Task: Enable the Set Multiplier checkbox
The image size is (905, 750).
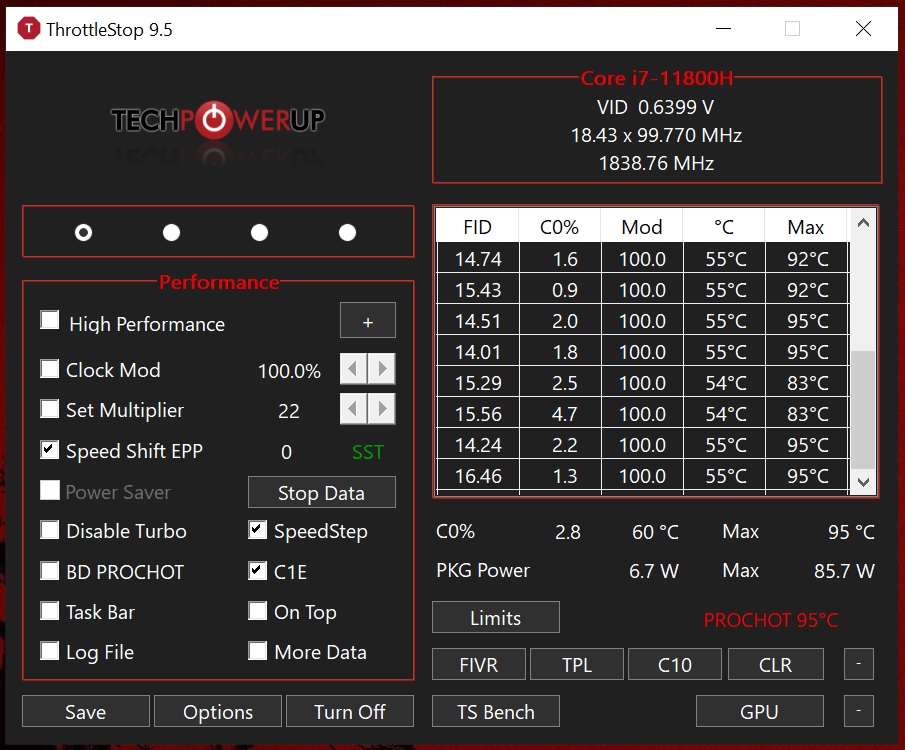Action: [50, 409]
